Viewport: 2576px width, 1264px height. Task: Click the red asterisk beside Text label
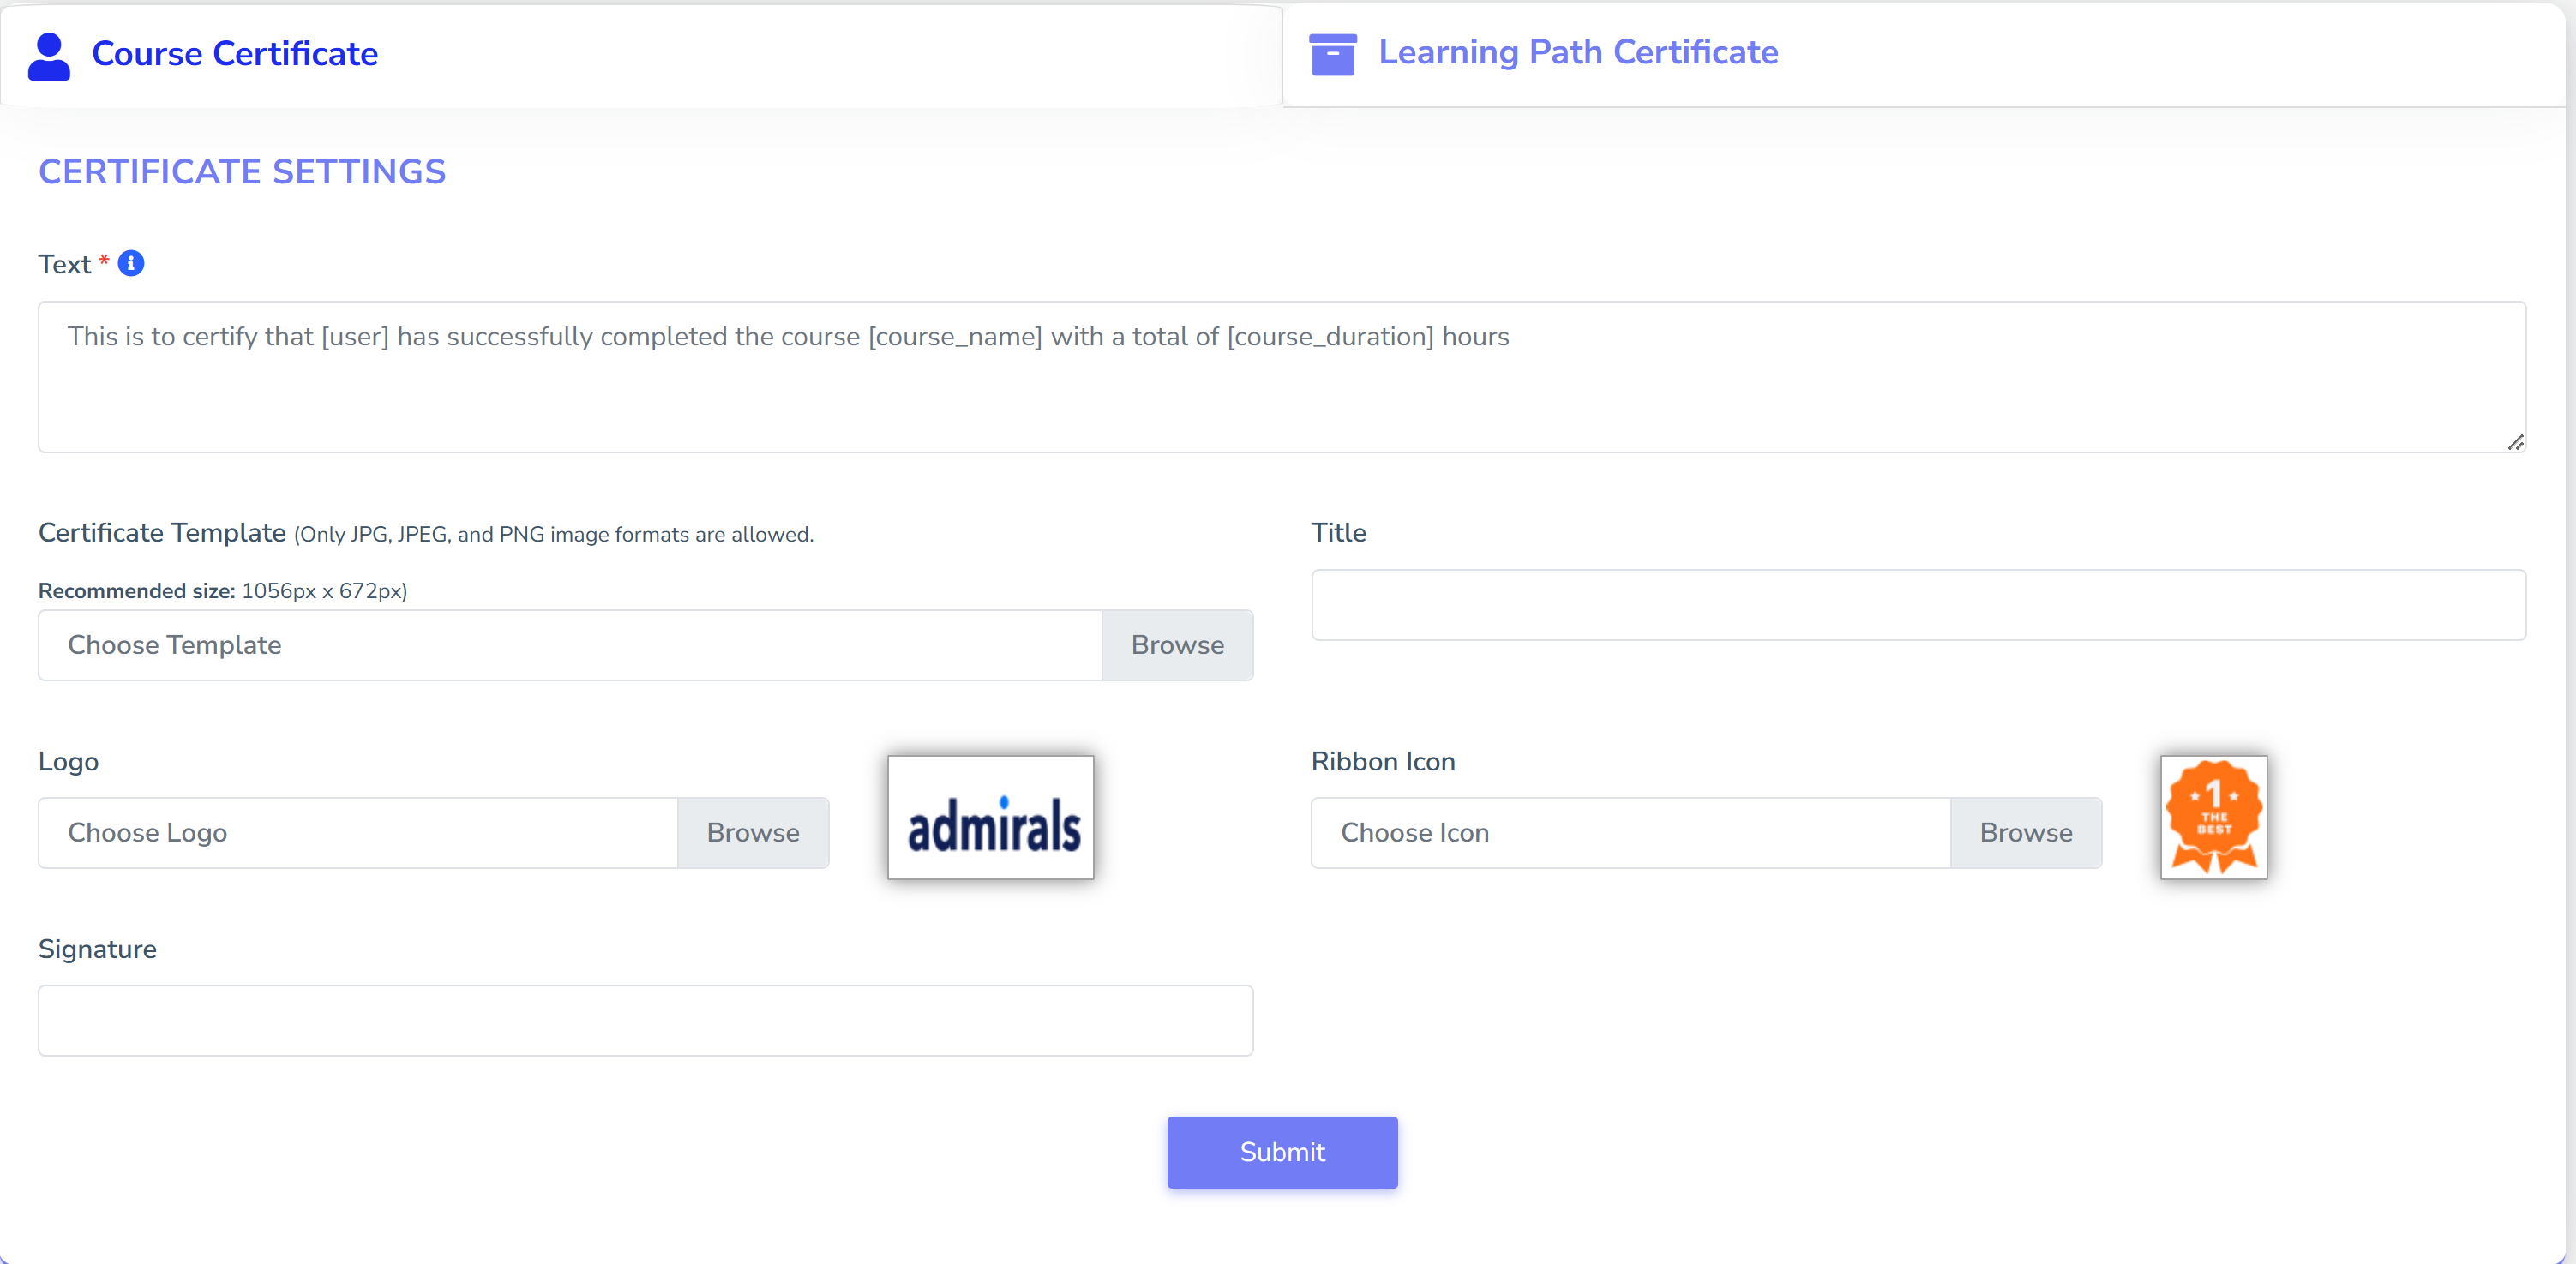(x=104, y=261)
